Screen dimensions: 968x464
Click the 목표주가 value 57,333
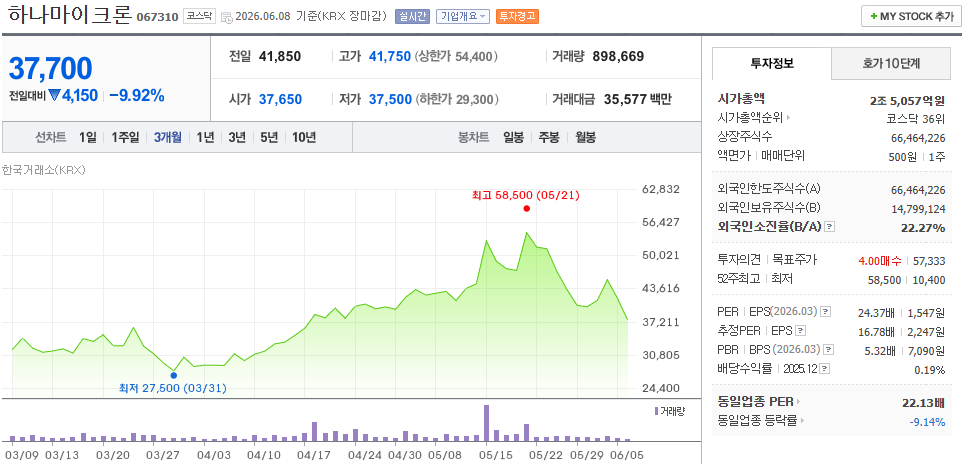click(929, 262)
